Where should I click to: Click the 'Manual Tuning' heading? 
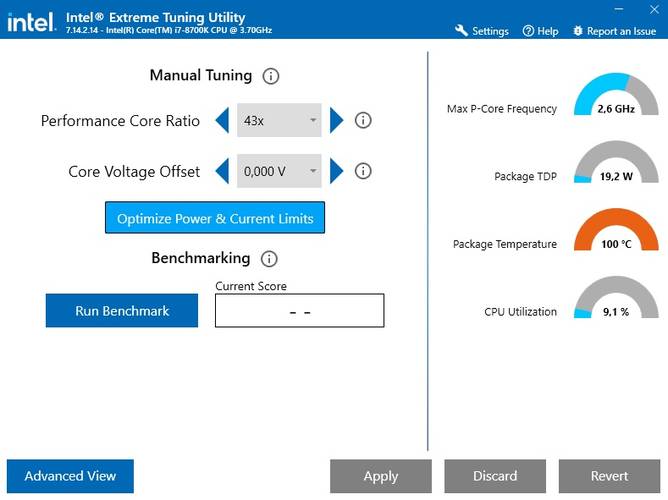201,75
